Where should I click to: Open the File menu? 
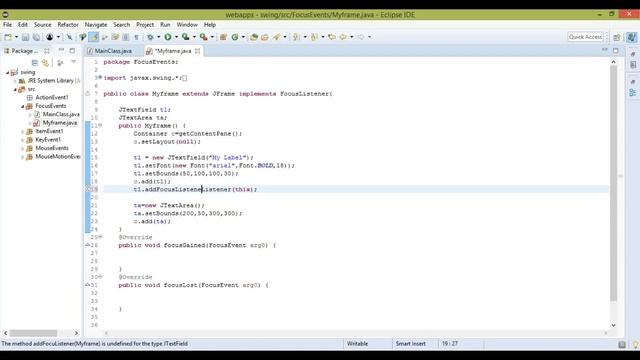coord(7,25)
